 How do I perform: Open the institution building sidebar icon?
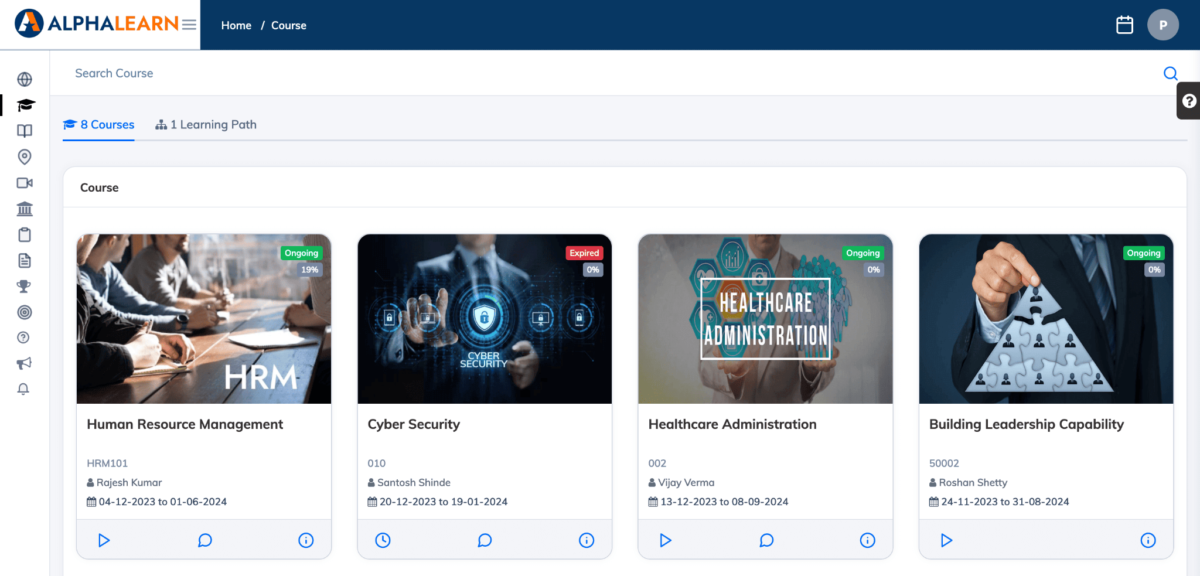(x=25, y=209)
